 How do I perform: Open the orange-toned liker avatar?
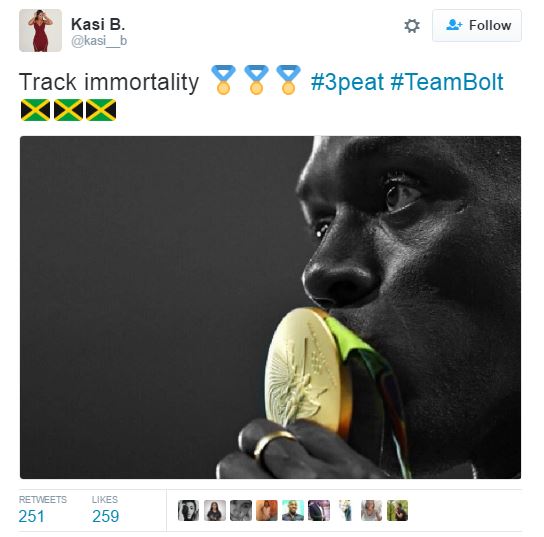(x=267, y=510)
